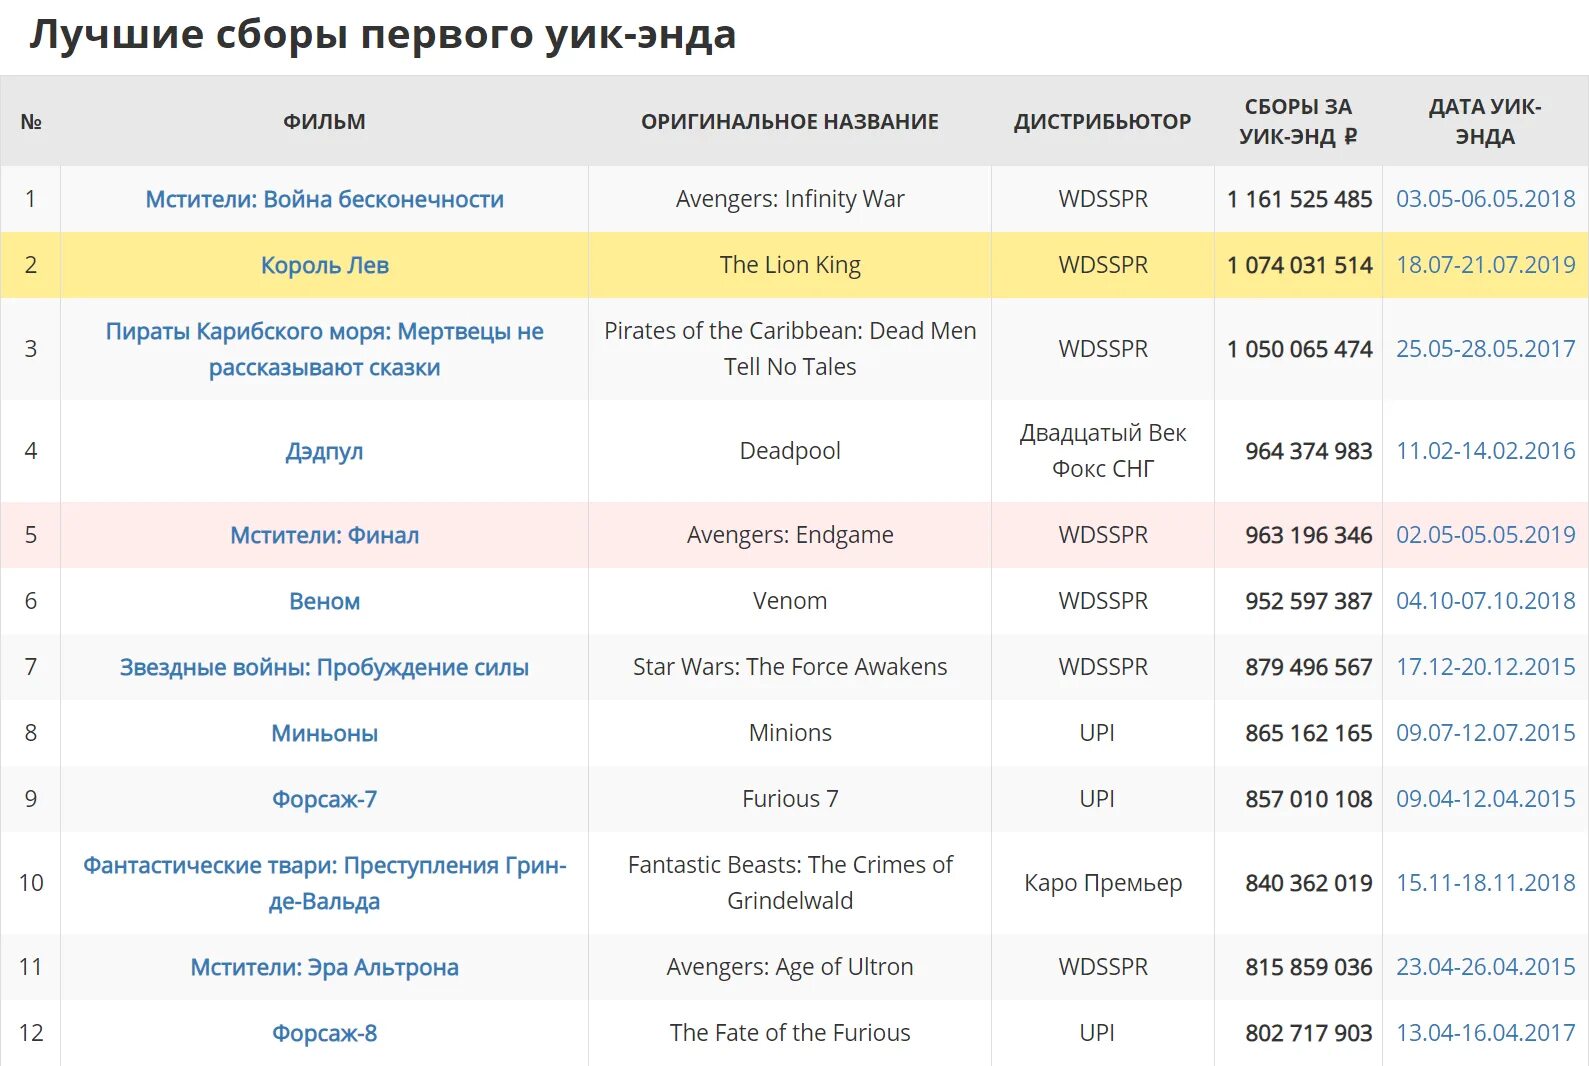Open the Миньоны film link
This screenshot has width=1589, height=1066.
point(324,733)
